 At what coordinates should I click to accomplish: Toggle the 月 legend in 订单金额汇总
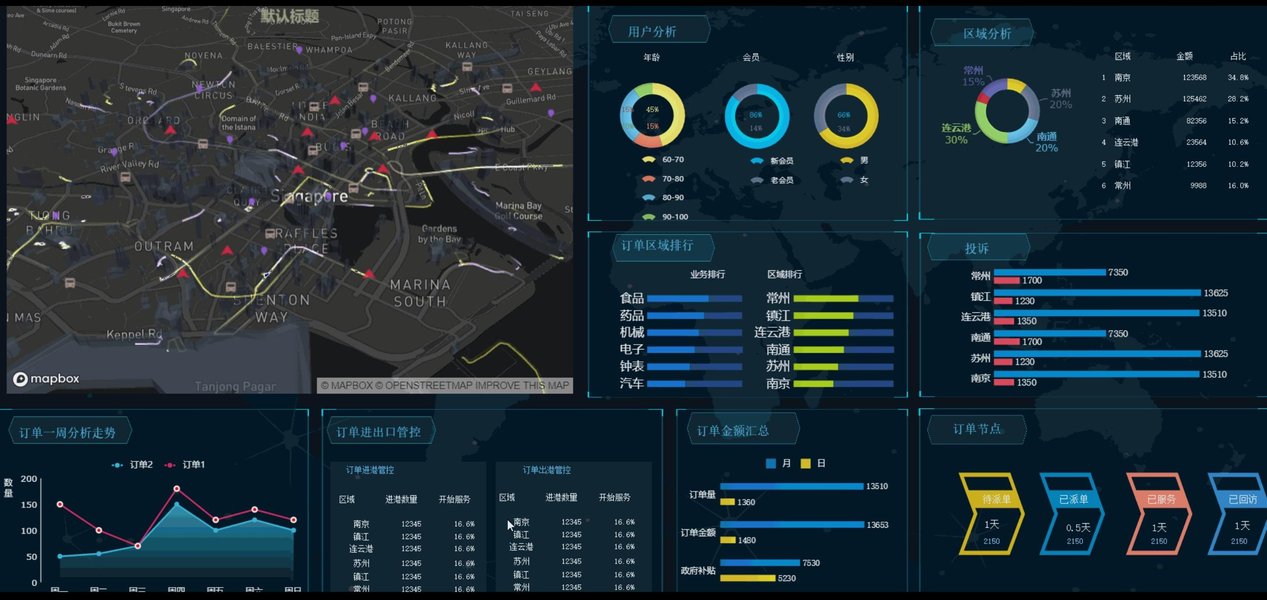tap(778, 464)
